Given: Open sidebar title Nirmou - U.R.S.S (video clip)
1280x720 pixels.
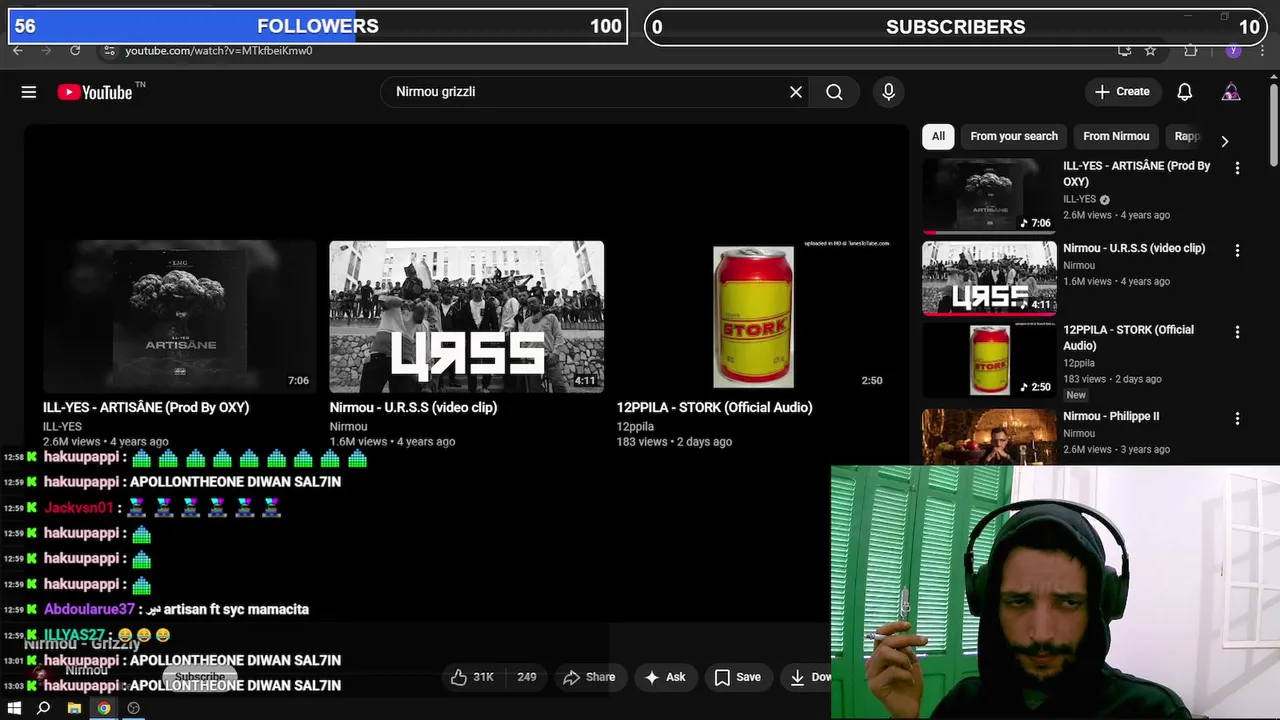Looking at the screenshot, I should click(1134, 248).
